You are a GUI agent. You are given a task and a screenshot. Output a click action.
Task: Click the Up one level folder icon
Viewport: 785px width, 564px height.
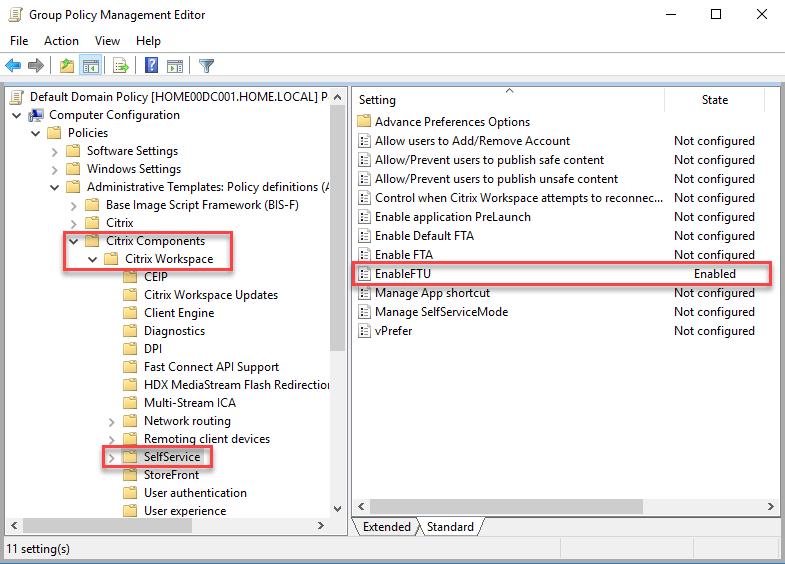(x=67, y=66)
